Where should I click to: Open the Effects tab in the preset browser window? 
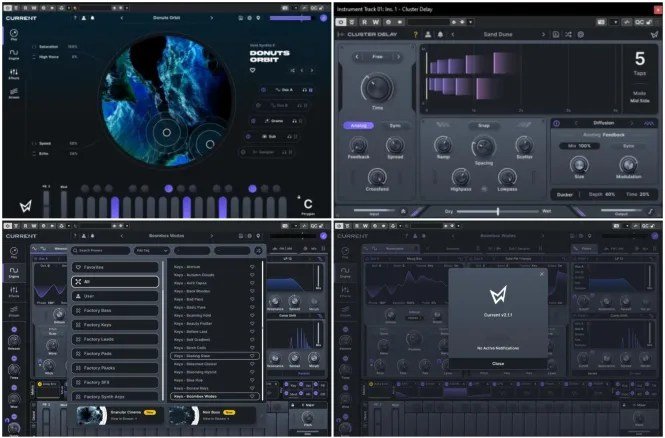[15, 291]
